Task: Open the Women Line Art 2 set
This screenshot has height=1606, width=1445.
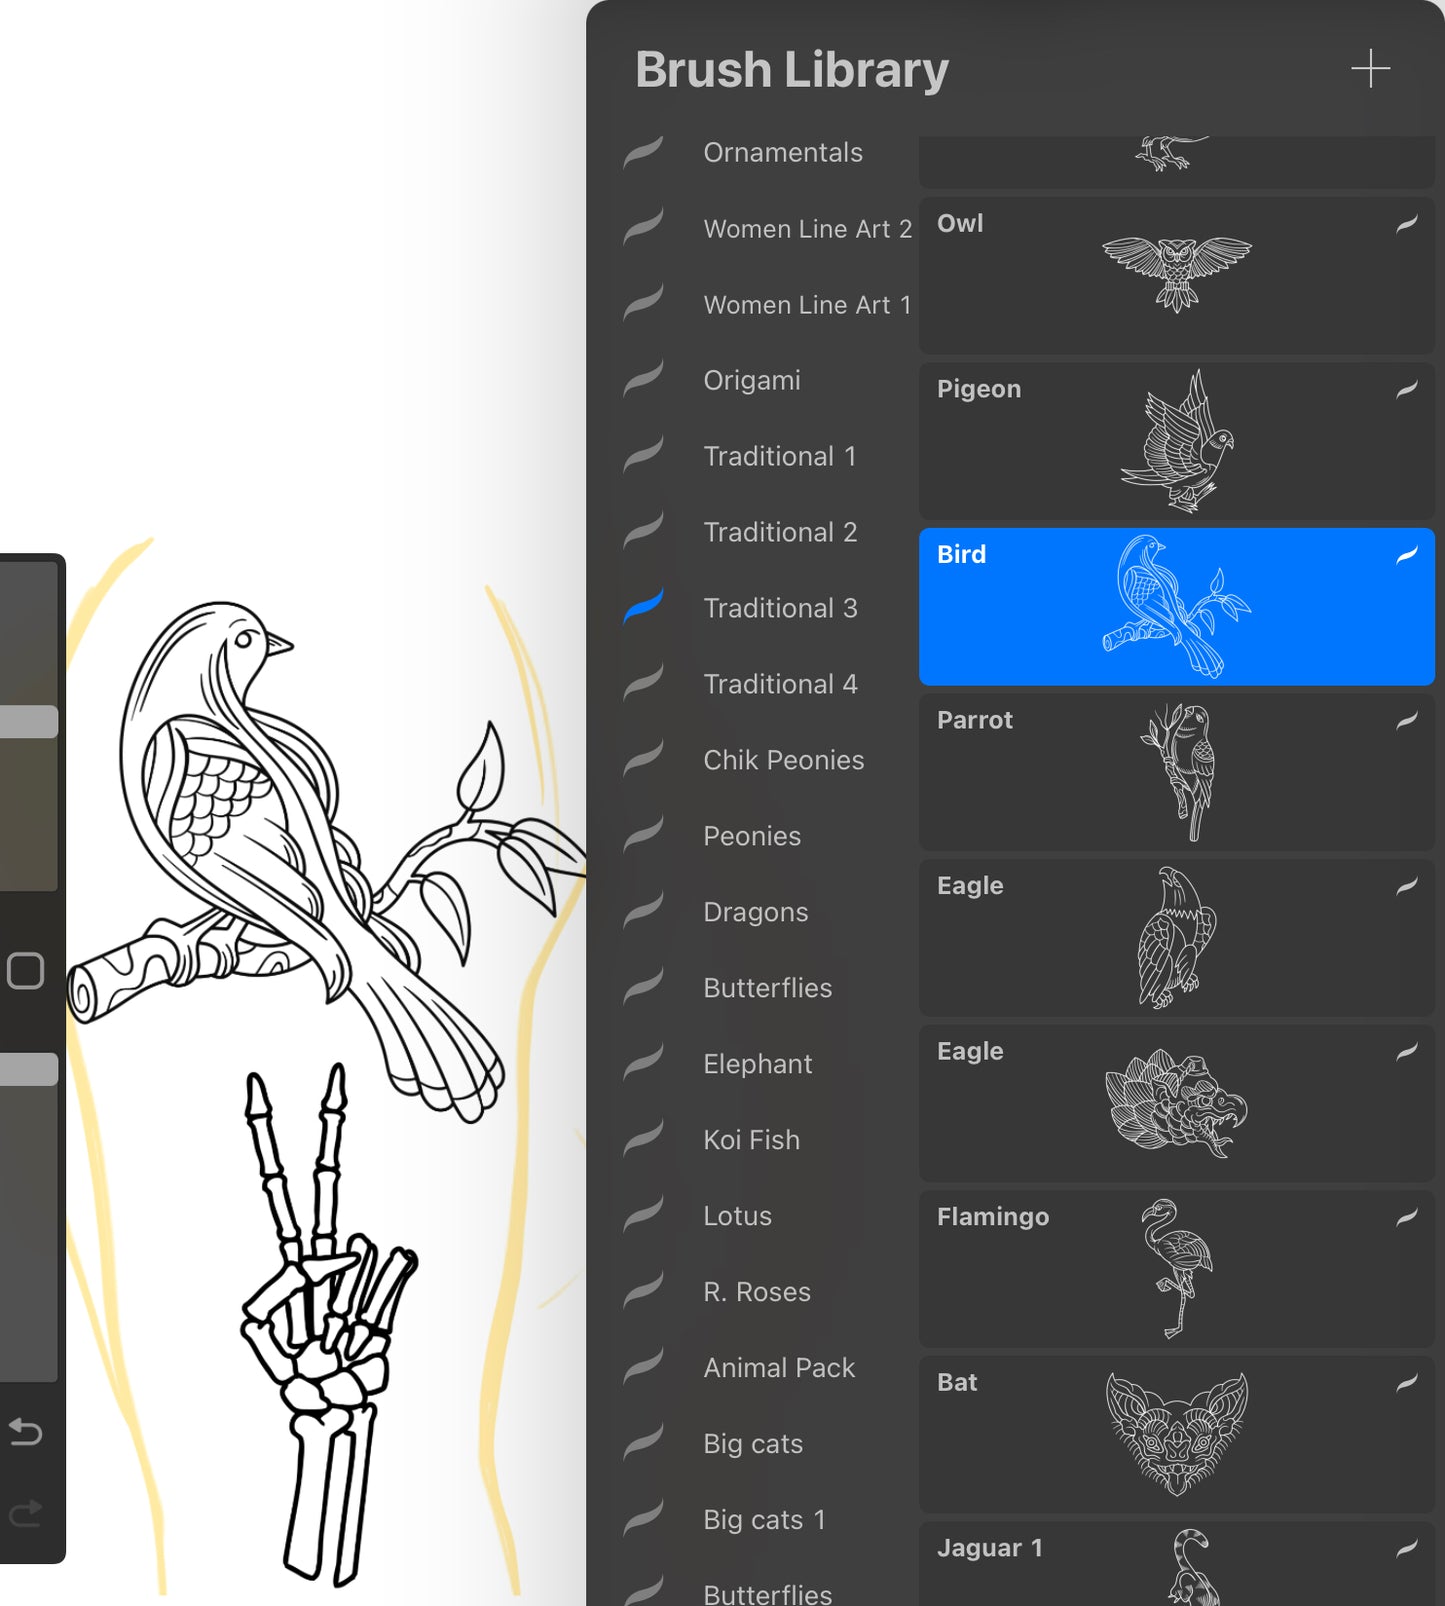Action: tap(807, 229)
